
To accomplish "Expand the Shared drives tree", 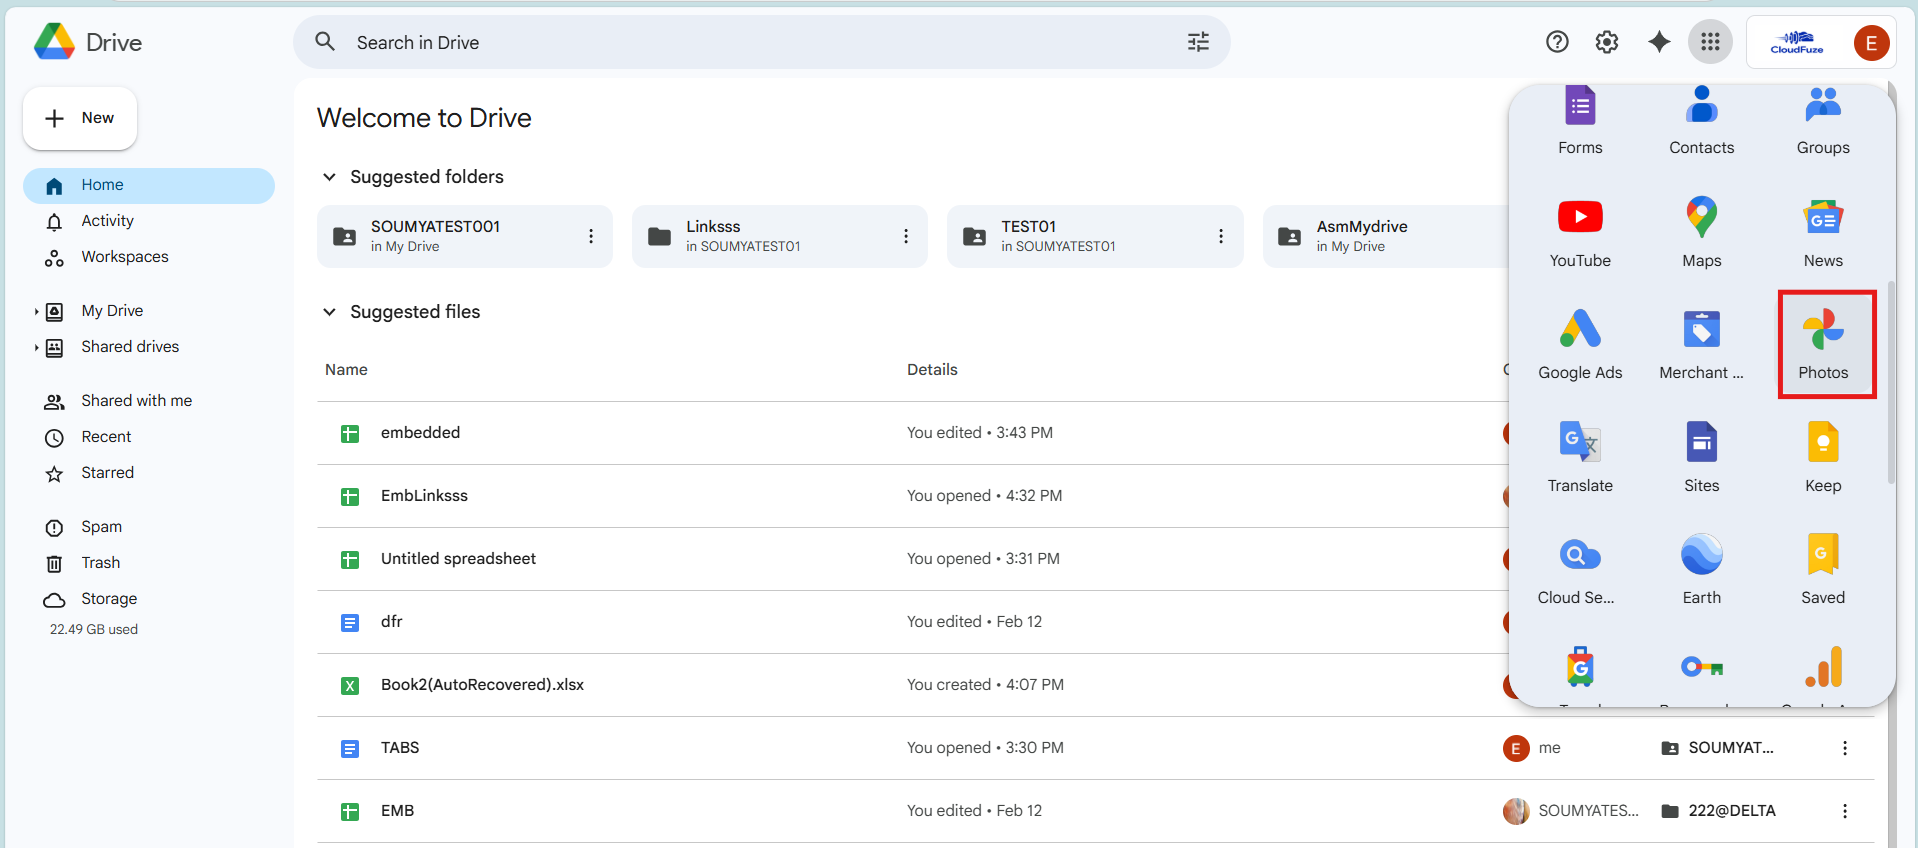I will (36, 348).
